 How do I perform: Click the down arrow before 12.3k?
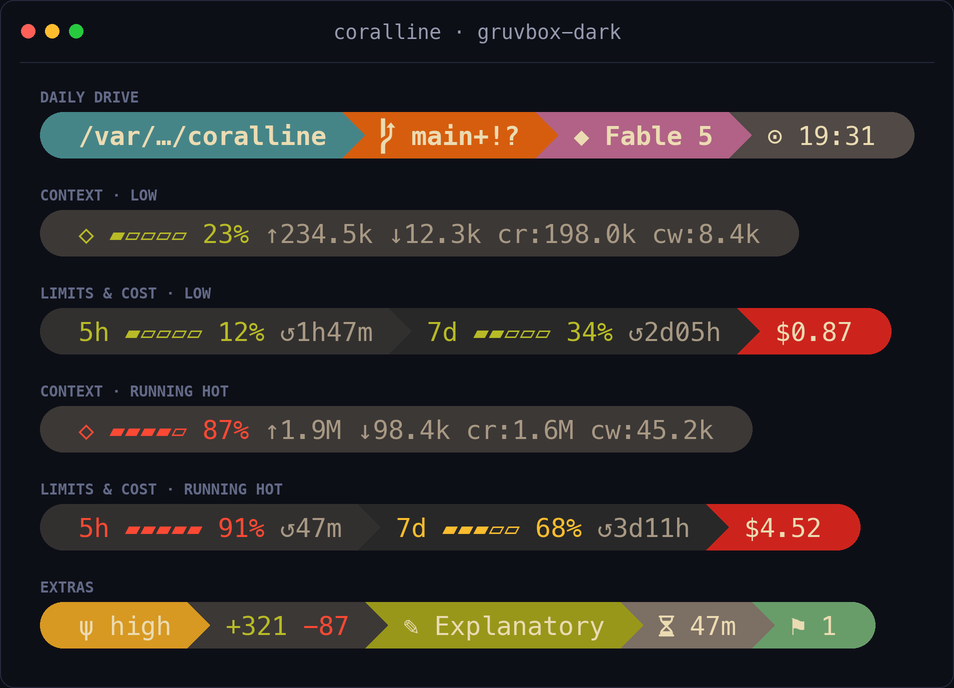(x=395, y=235)
